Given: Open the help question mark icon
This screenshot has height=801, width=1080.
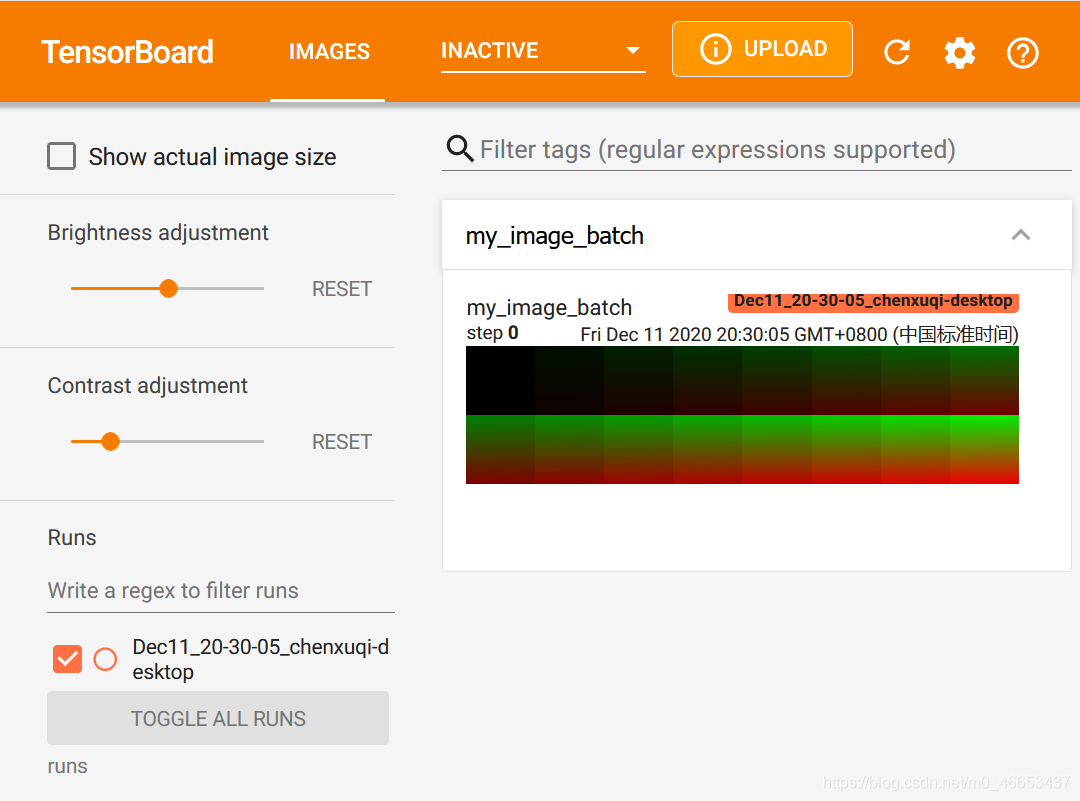Looking at the screenshot, I should 1022,52.
